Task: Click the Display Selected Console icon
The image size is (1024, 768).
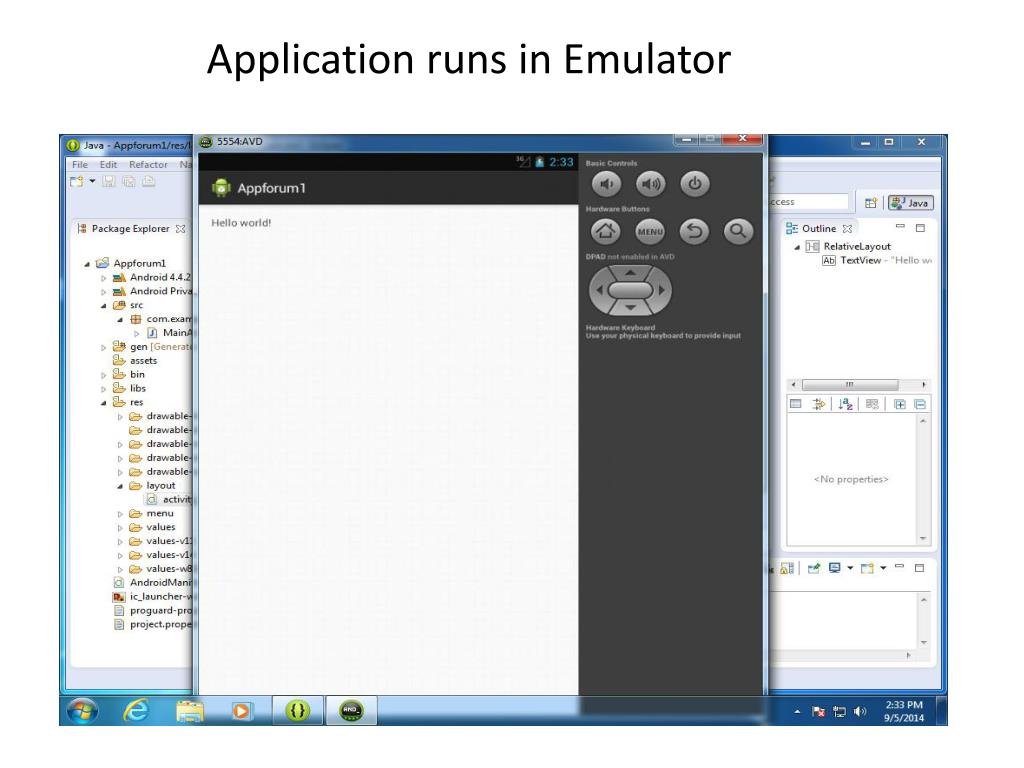Action: tap(834, 568)
